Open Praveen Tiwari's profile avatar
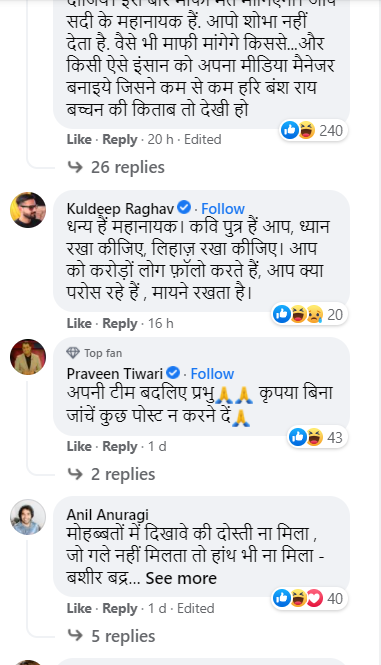 pos(28,357)
